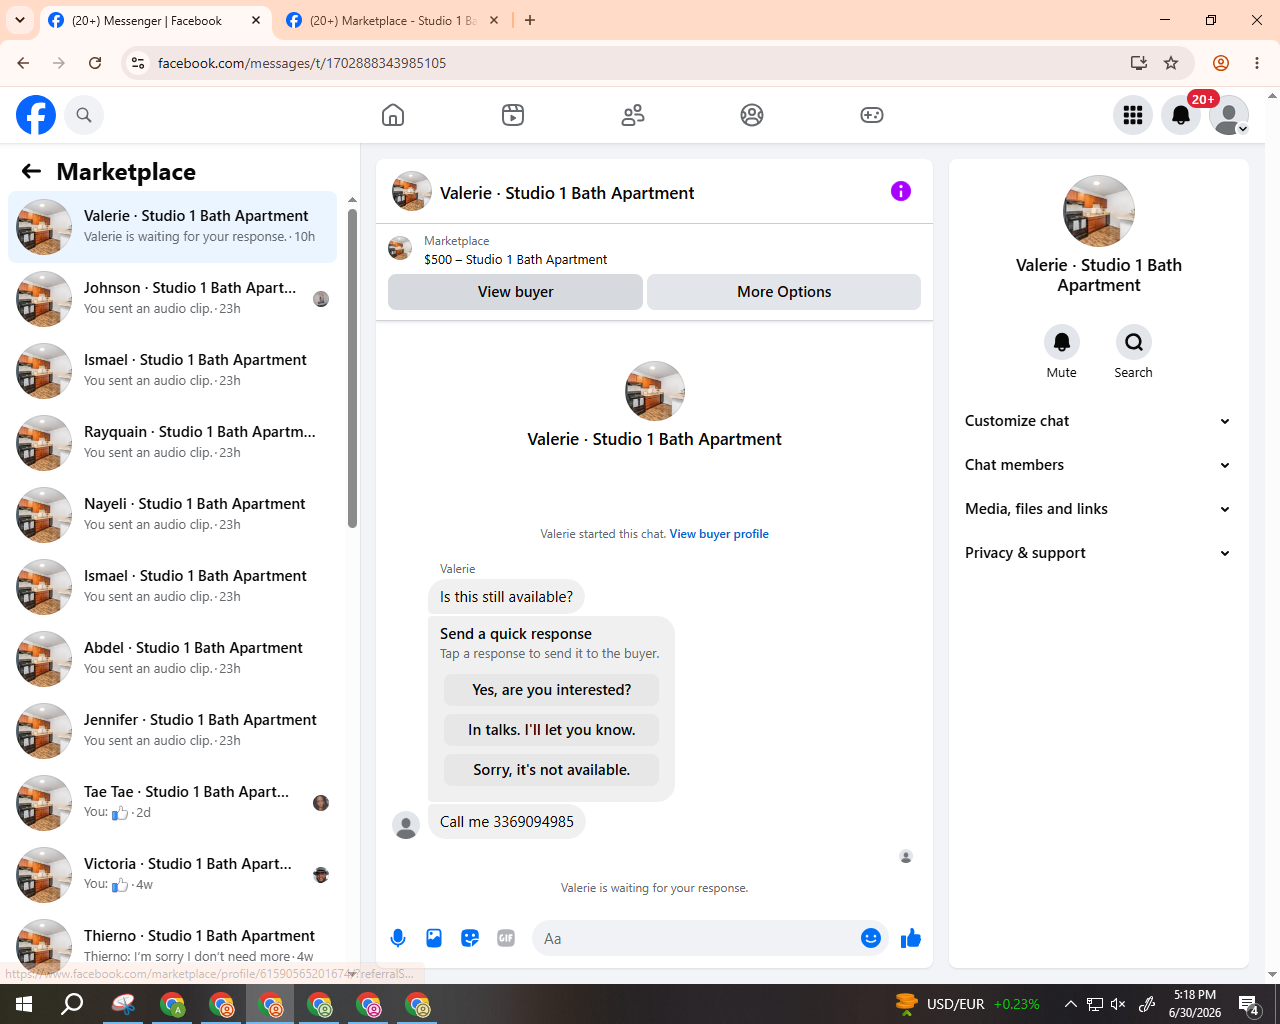The width and height of the screenshot is (1280, 1024).
Task: Open the Victoria conversation
Action: click(172, 875)
